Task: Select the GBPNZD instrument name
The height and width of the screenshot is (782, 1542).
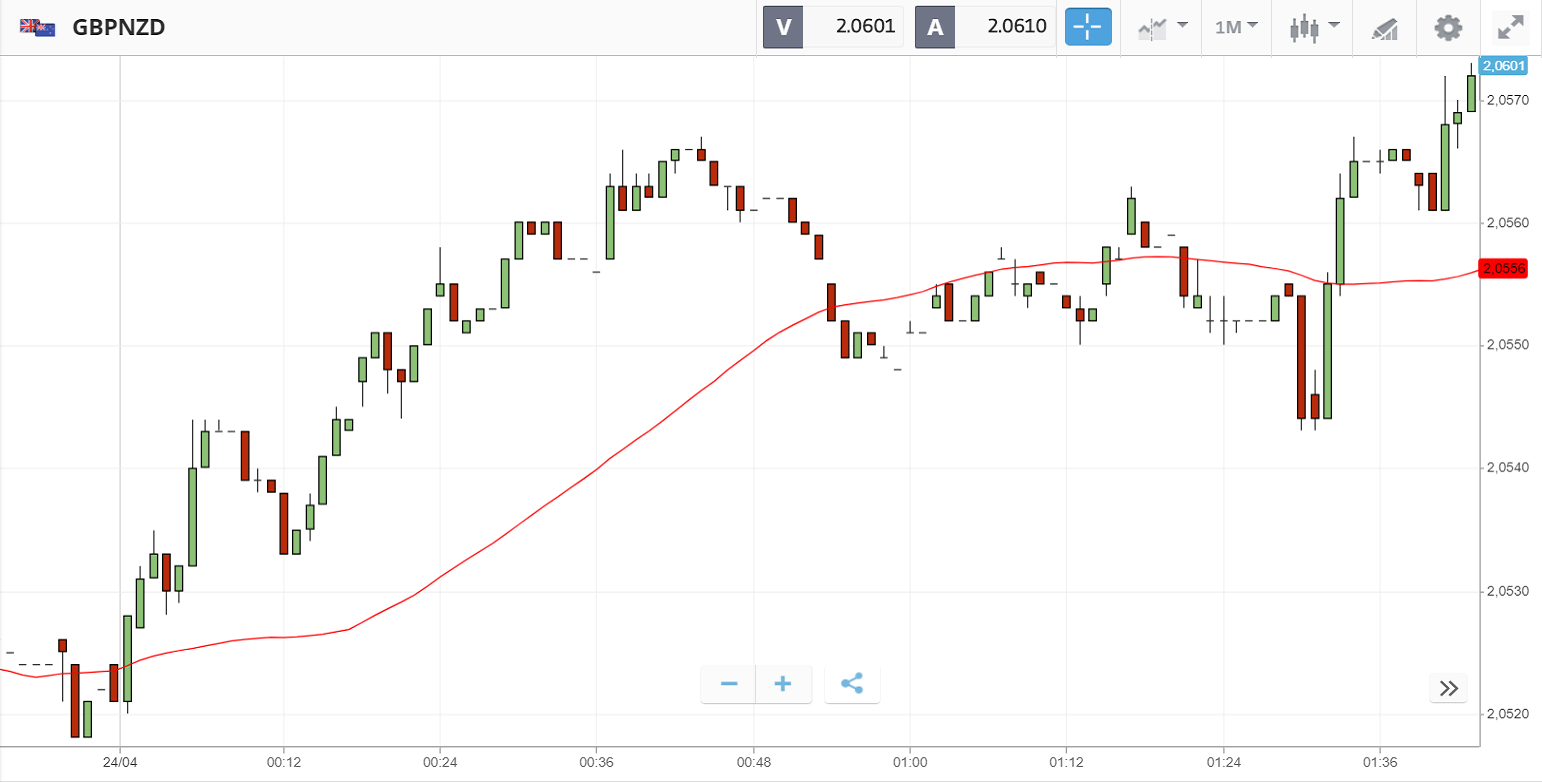Action: coord(119,27)
